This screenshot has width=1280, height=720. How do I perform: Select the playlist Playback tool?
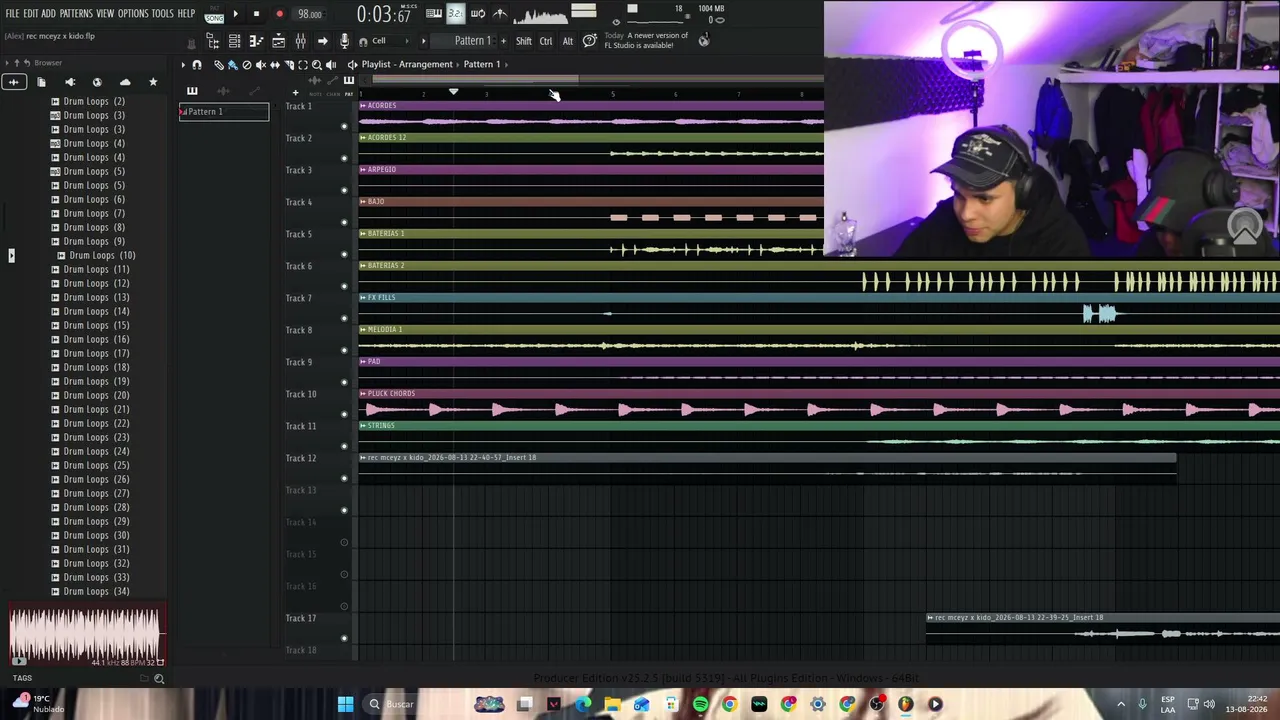331,65
